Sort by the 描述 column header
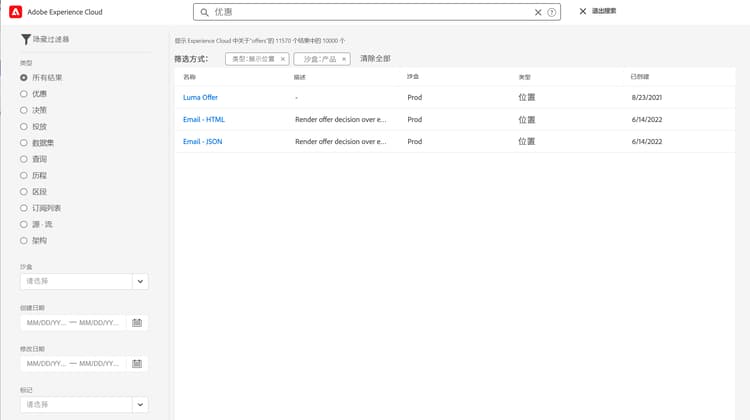 [x=299, y=77]
